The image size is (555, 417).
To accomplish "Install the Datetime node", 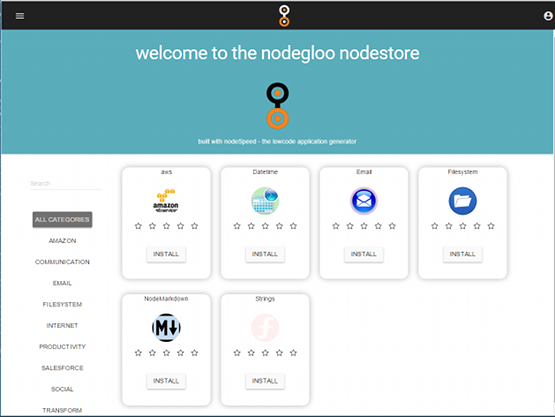I will (265, 254).
